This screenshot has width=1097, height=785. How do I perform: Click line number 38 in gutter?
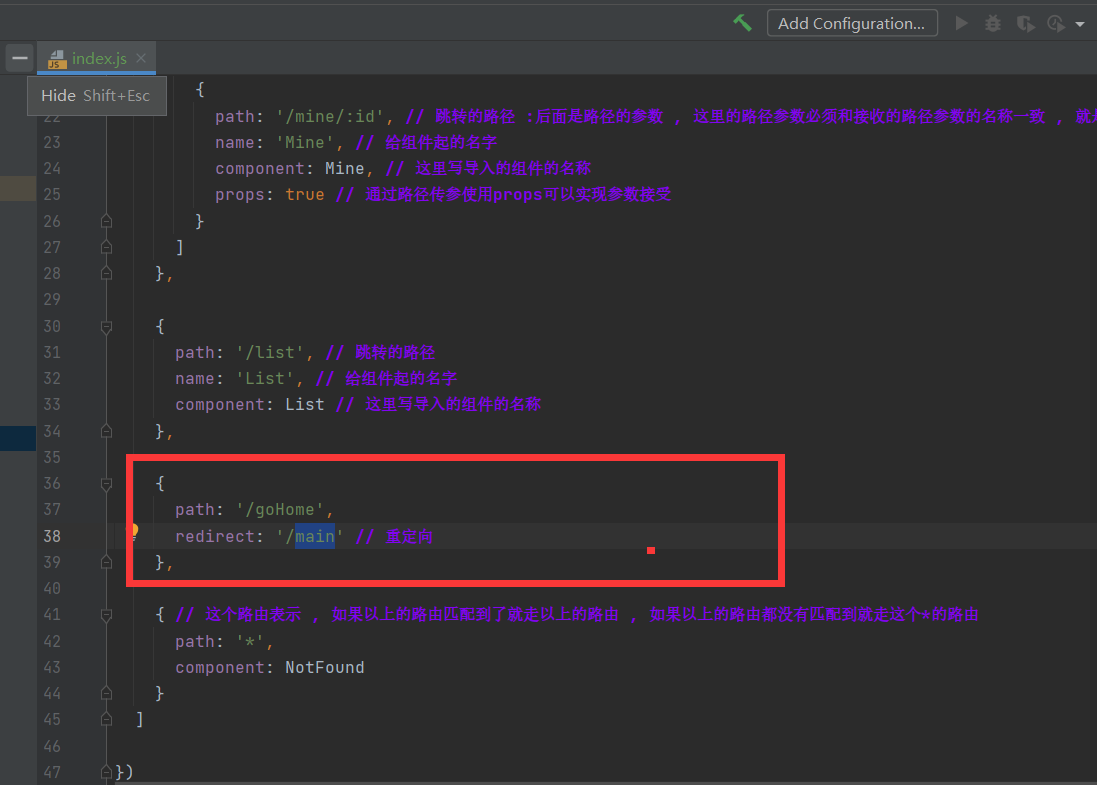(52, 537)
